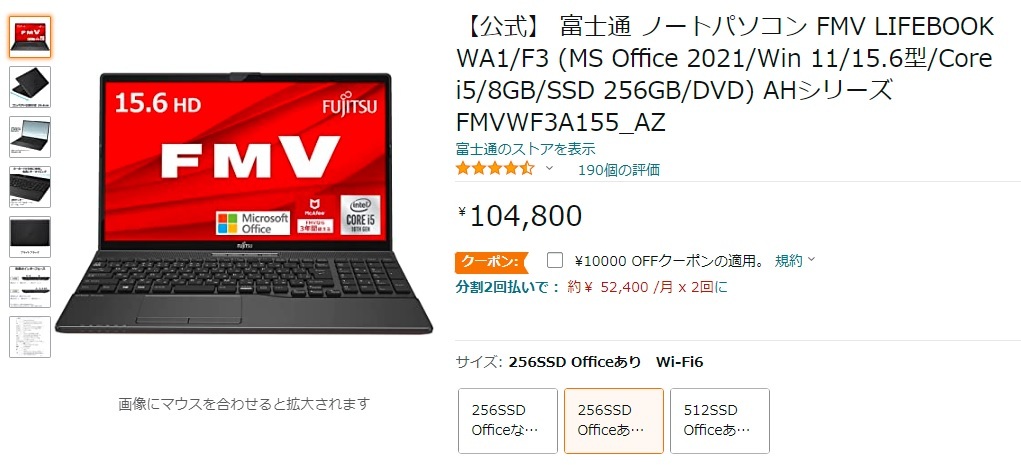Expand the chevron next to star rating

pos(549,169)
